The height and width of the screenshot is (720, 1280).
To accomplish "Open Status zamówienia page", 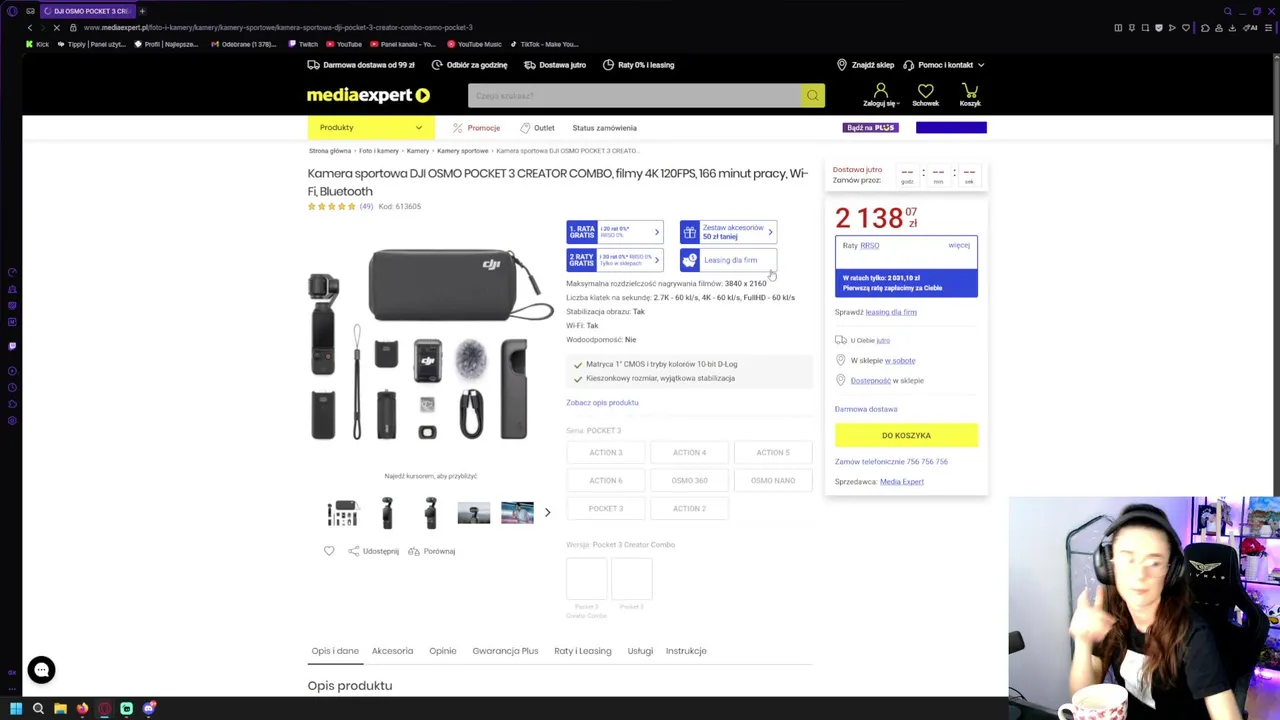I will (x=604, y=128).
